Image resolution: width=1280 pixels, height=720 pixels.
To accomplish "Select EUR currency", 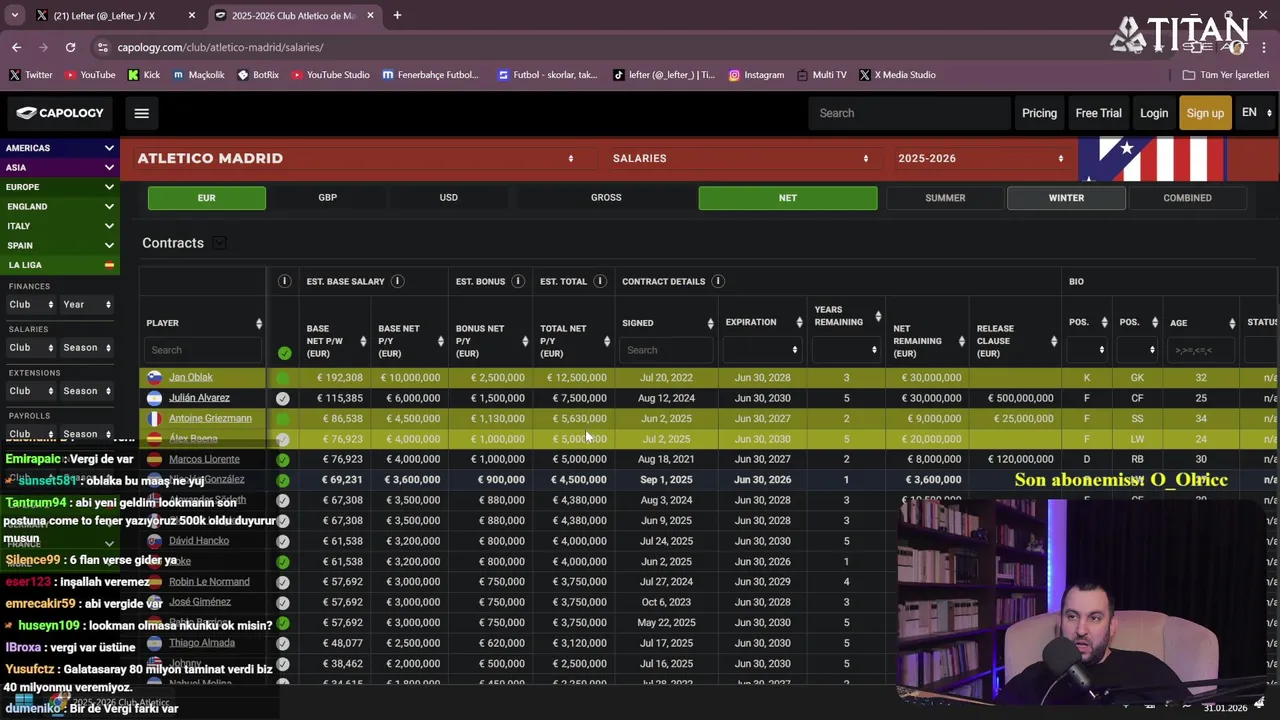I will [206, 198].
